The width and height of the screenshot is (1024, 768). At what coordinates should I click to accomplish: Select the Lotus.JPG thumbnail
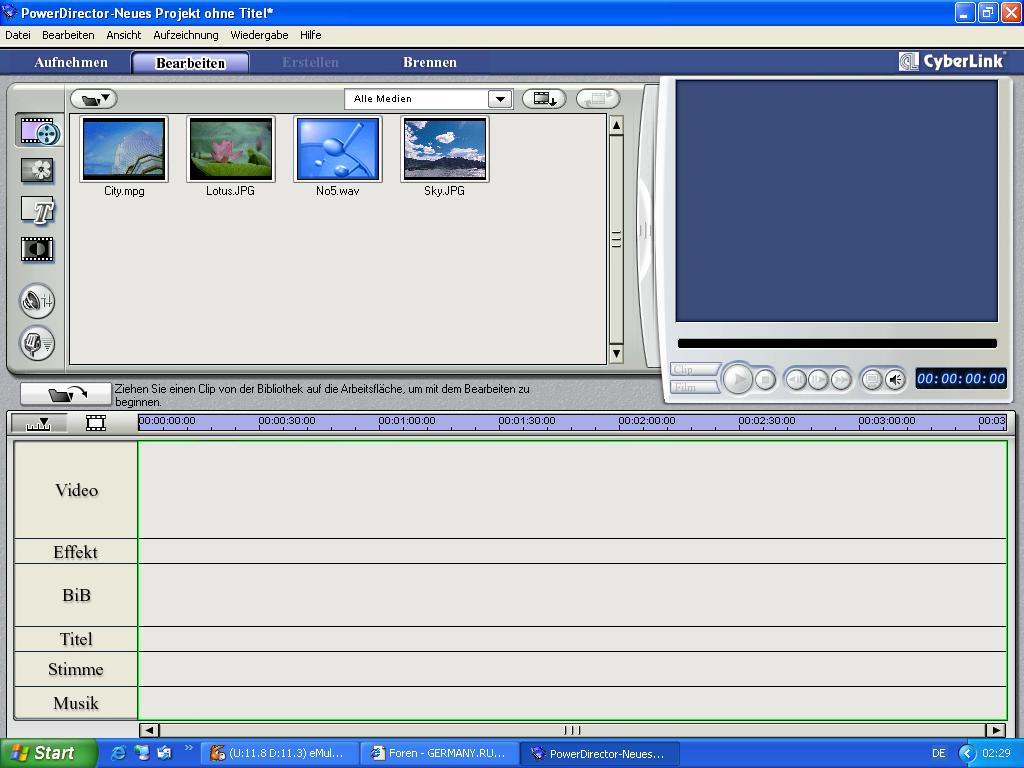231,149
